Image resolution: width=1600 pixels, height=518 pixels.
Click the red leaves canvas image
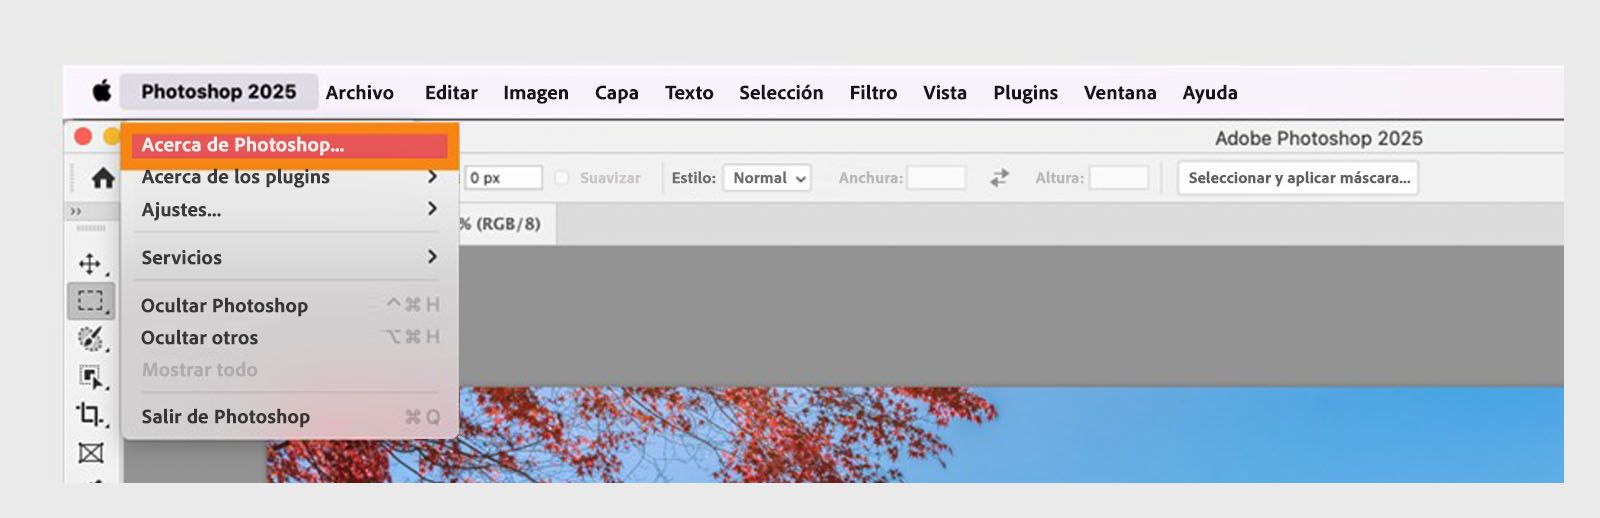click(x=914, y=435)
